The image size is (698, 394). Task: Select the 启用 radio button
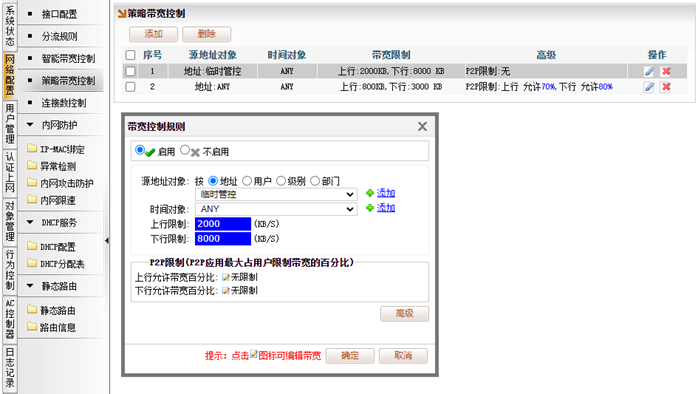[x=140, y=150]
